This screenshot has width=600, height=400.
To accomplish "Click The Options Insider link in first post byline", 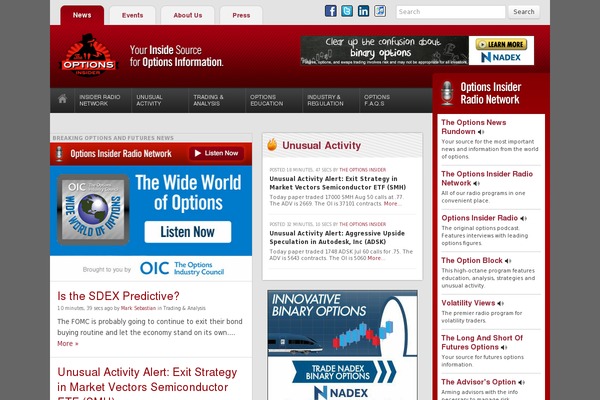I will (363, 170).
